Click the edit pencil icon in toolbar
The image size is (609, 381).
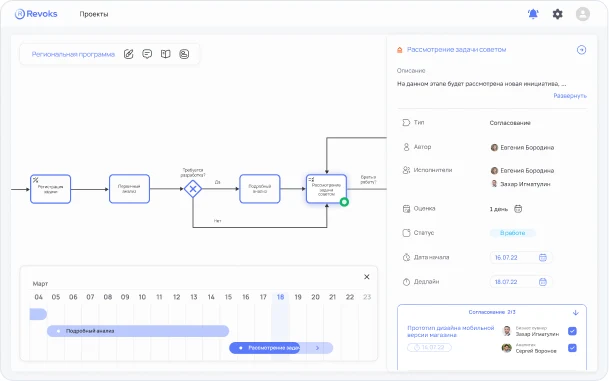tap(129, 54)
